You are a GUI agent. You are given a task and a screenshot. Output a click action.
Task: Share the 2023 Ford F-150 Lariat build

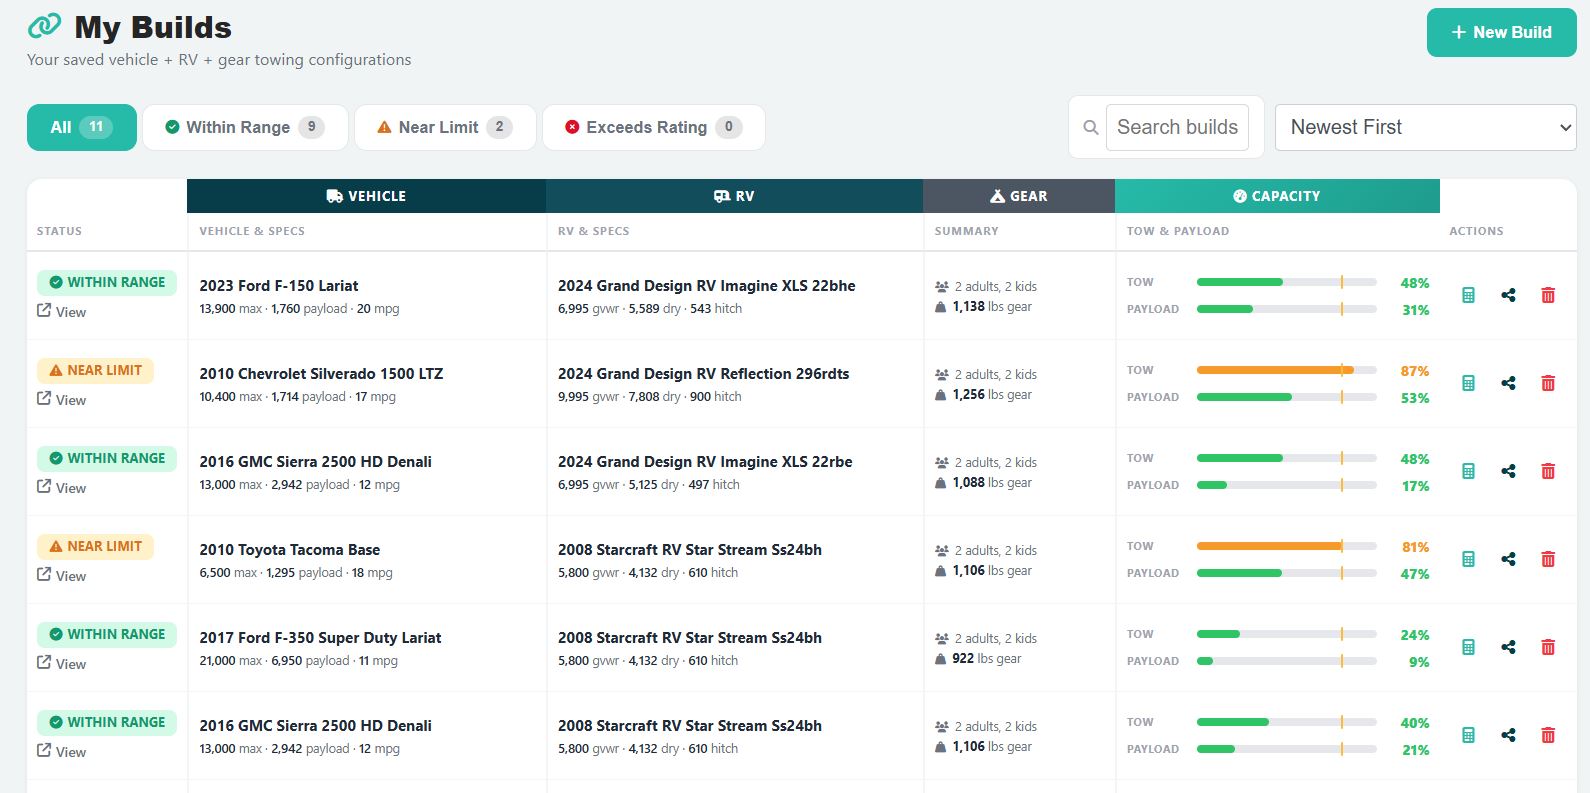click(x=1508, y=295)
